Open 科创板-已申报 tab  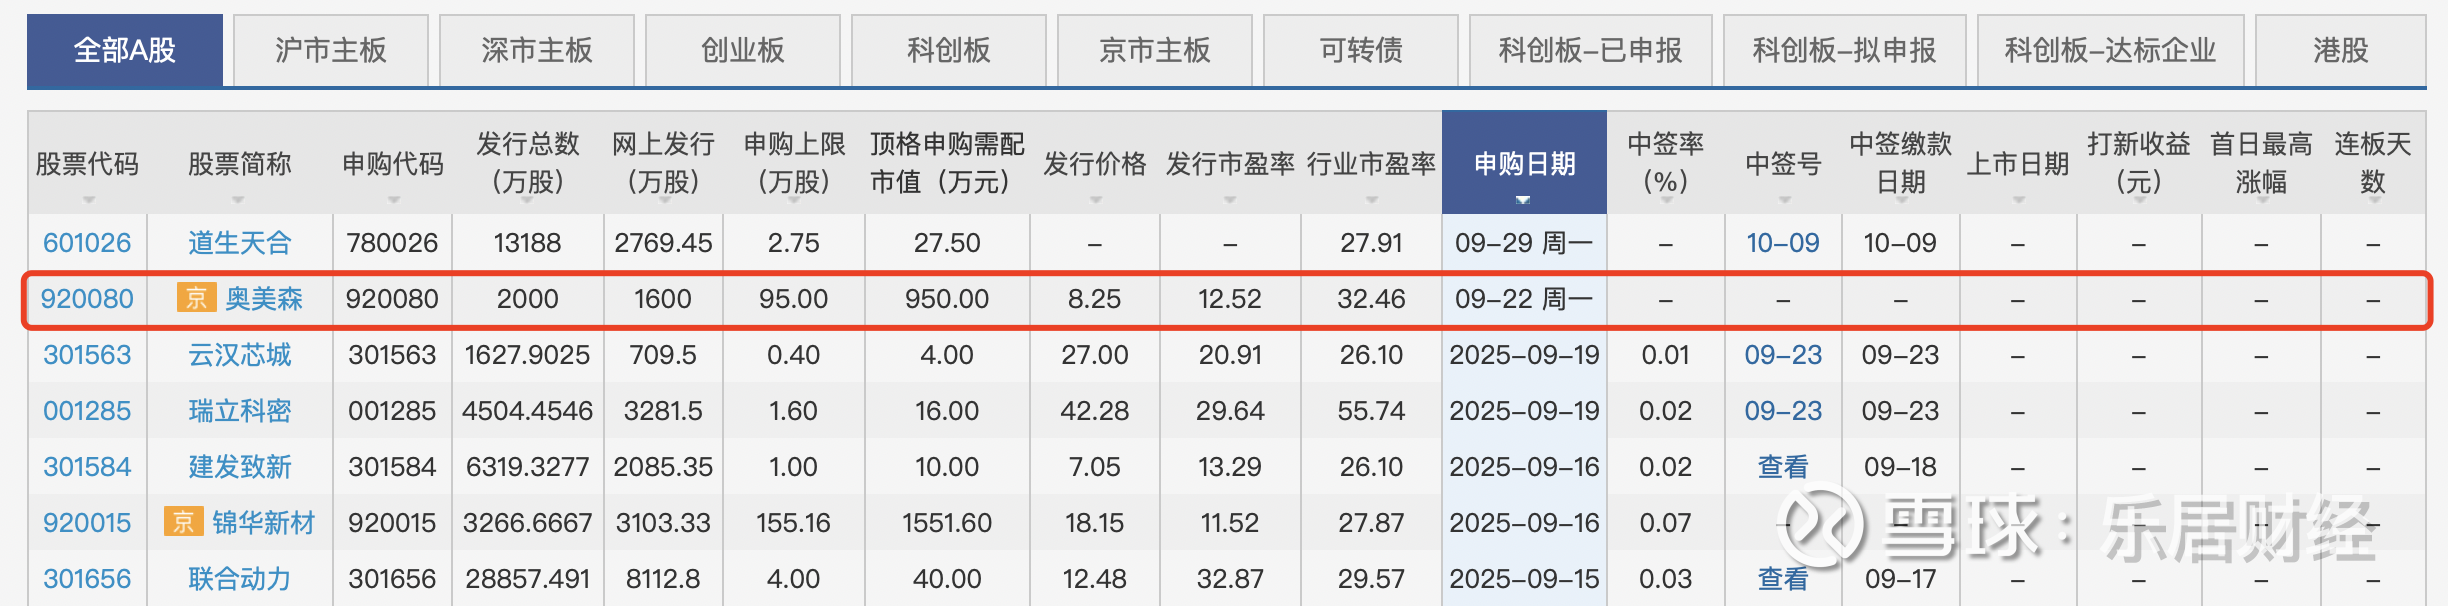tap(1591, 50)
